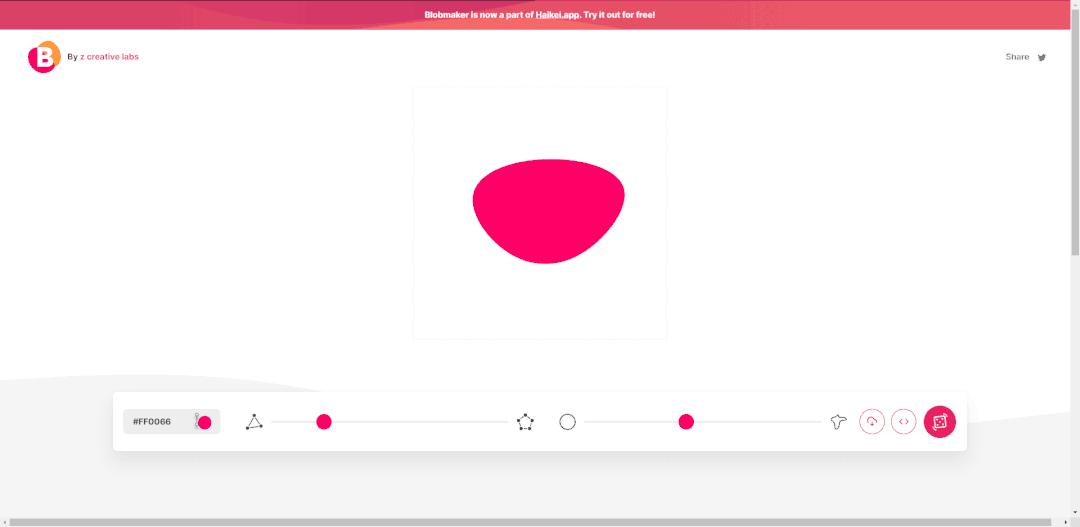This screenshot has width=1080, height=527.
Task: Click the horizontal scrollbar at bottom
Action: pyautogui.click(x=530, y=522)
